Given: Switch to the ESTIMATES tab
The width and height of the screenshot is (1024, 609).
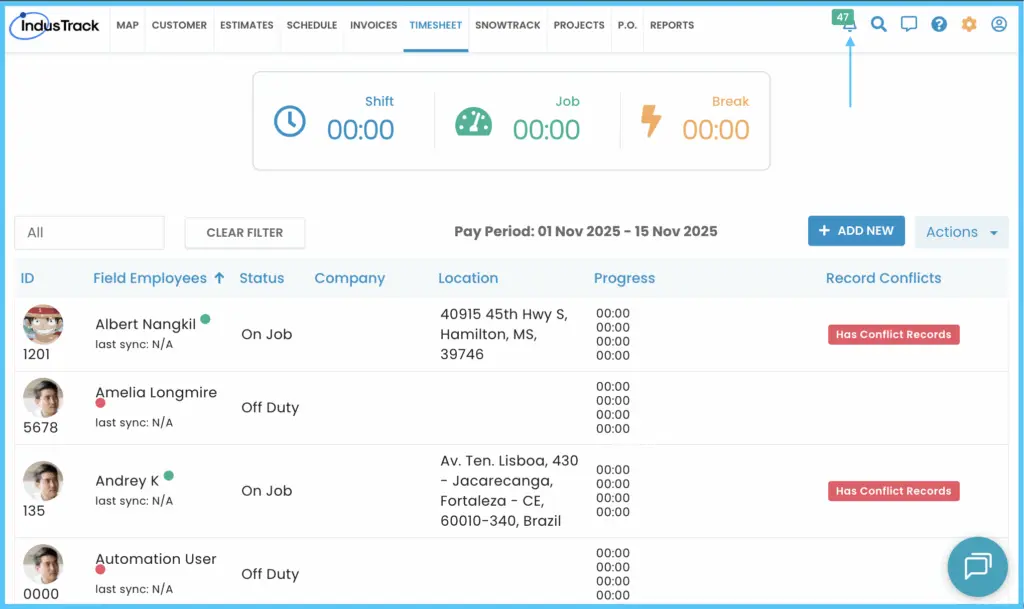Looking at the screenshot, I should click(x=246, y=25).
